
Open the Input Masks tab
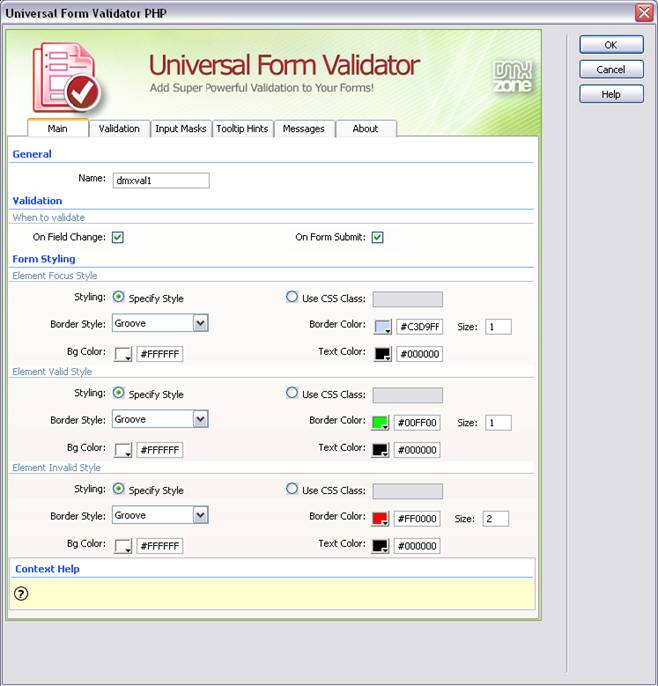pos(181,129)
